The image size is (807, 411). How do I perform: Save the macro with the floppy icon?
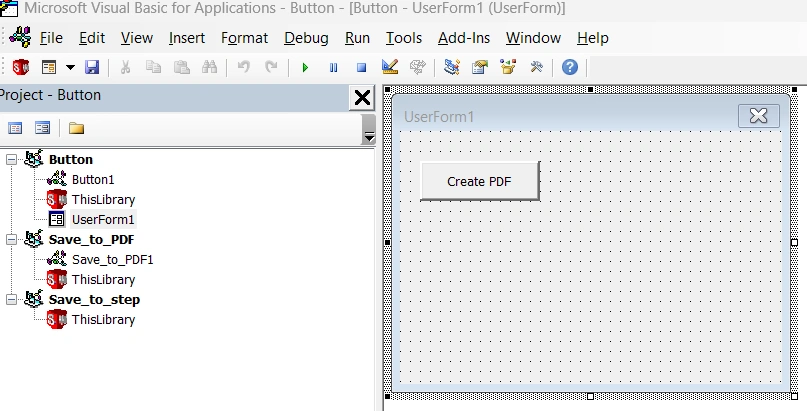click(92, 67)
